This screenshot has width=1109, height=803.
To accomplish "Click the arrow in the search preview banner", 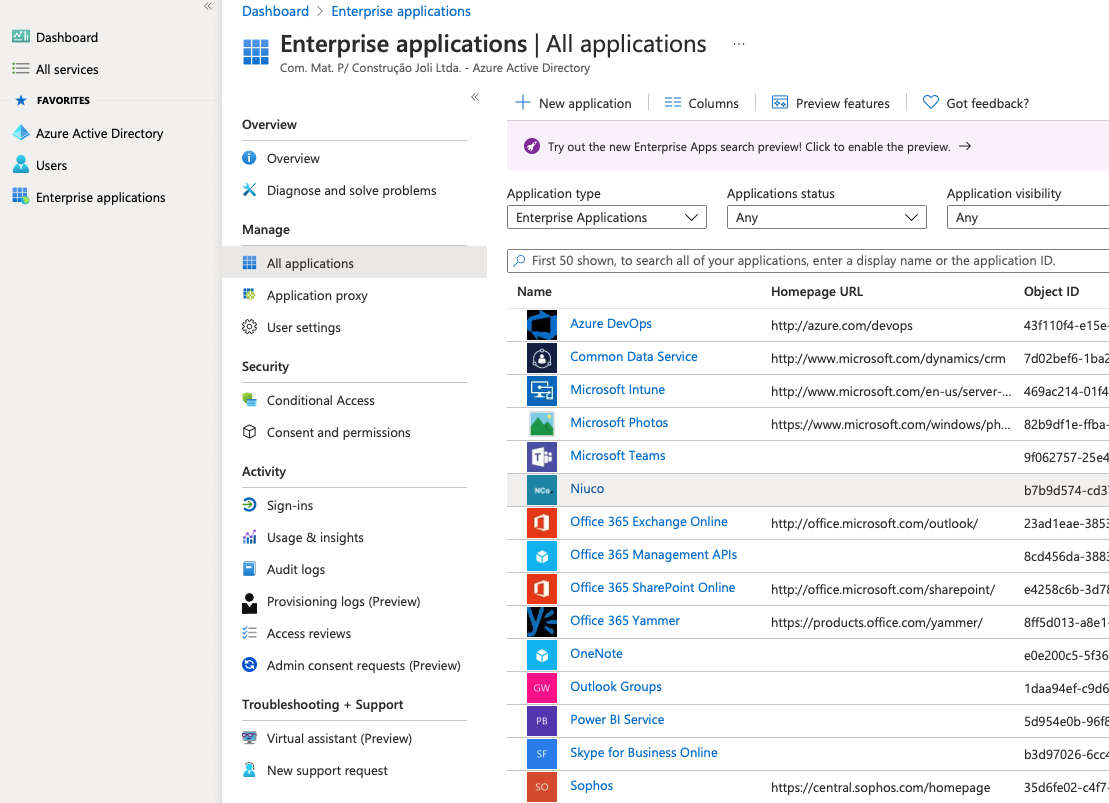I will [x=965, y=146].
